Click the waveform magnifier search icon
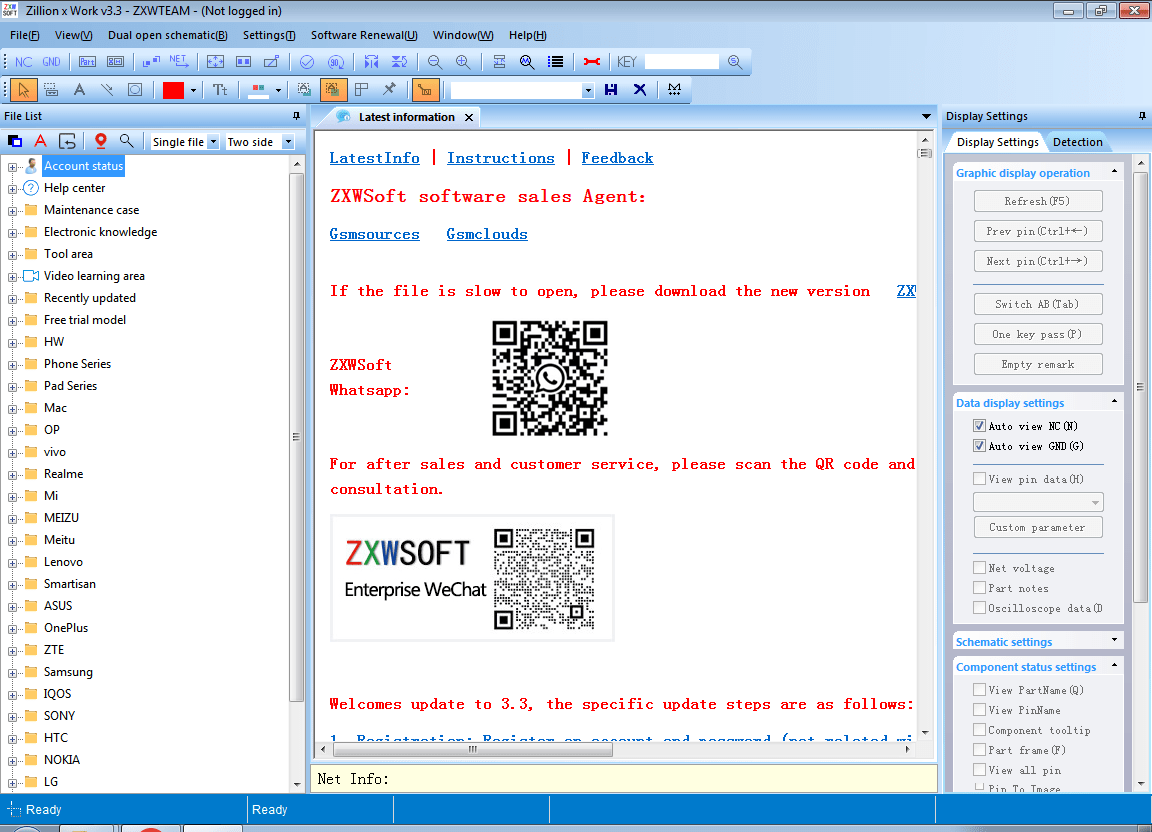1152x832 pixels. (527, 62)
